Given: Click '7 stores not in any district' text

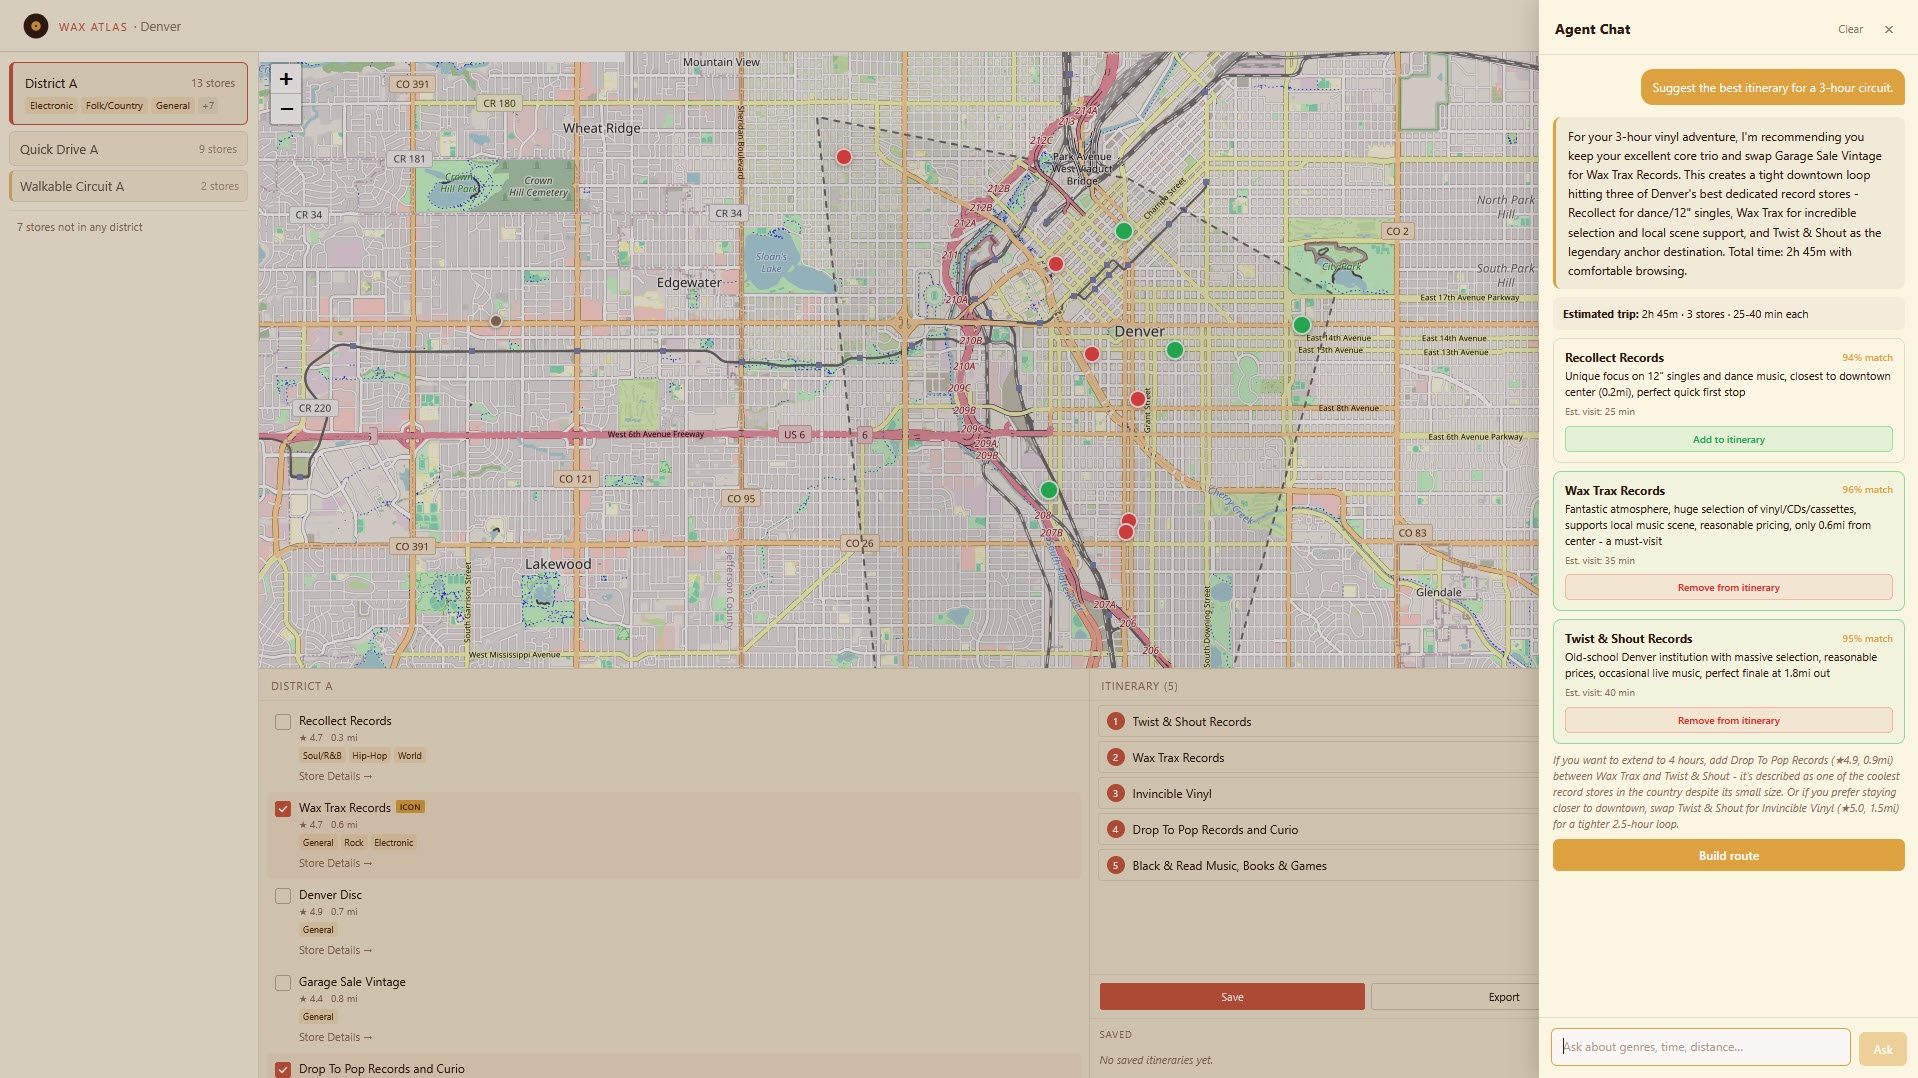Looking at the screenshot, I should (80, 227).
